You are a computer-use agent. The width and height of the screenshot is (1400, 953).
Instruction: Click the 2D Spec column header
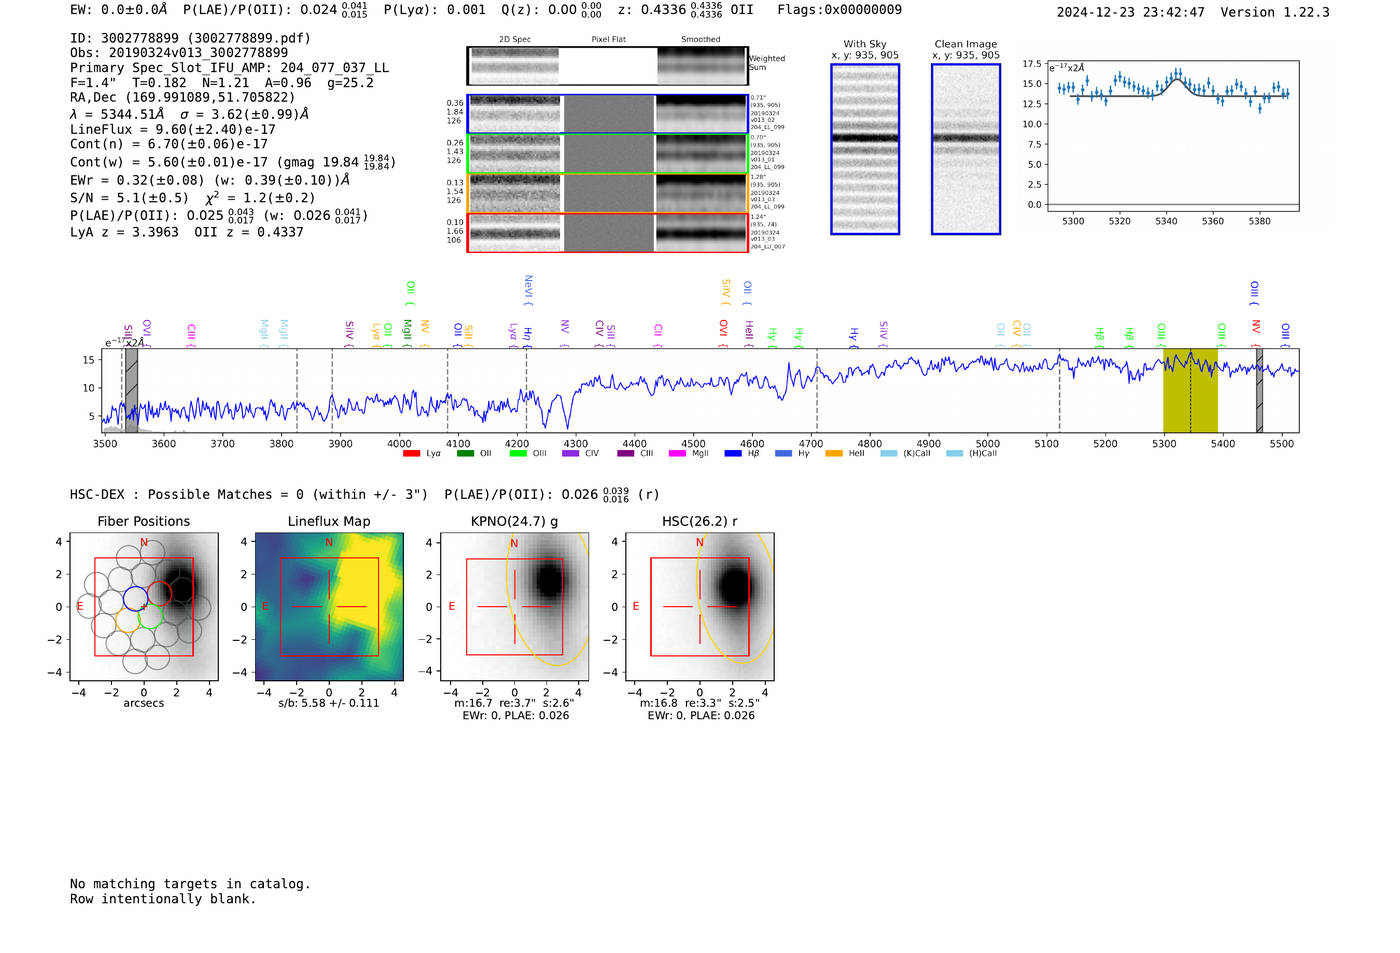pos(515,39)
